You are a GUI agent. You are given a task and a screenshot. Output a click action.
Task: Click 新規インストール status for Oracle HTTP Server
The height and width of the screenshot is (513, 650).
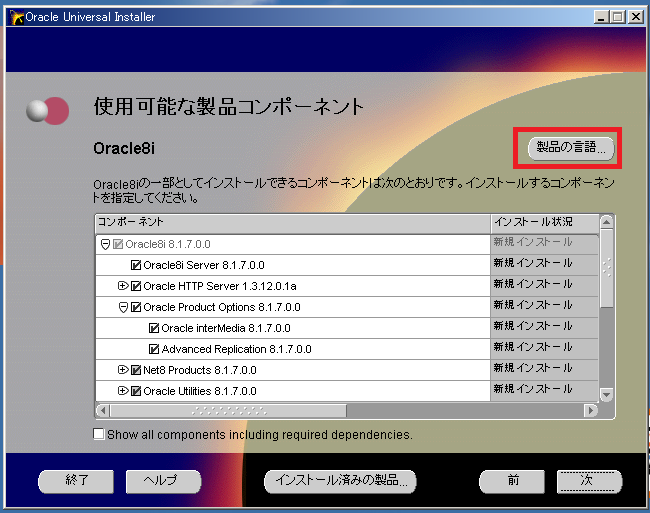point(533,284)
